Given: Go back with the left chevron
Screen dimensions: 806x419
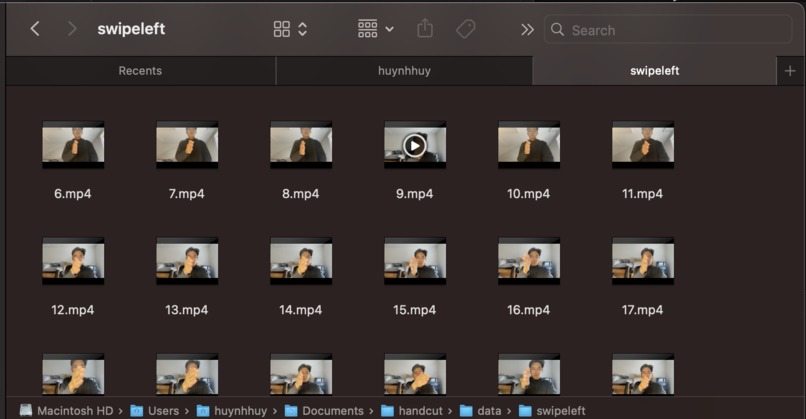Looking at the screenshot, I should click(x=35, y=29).
